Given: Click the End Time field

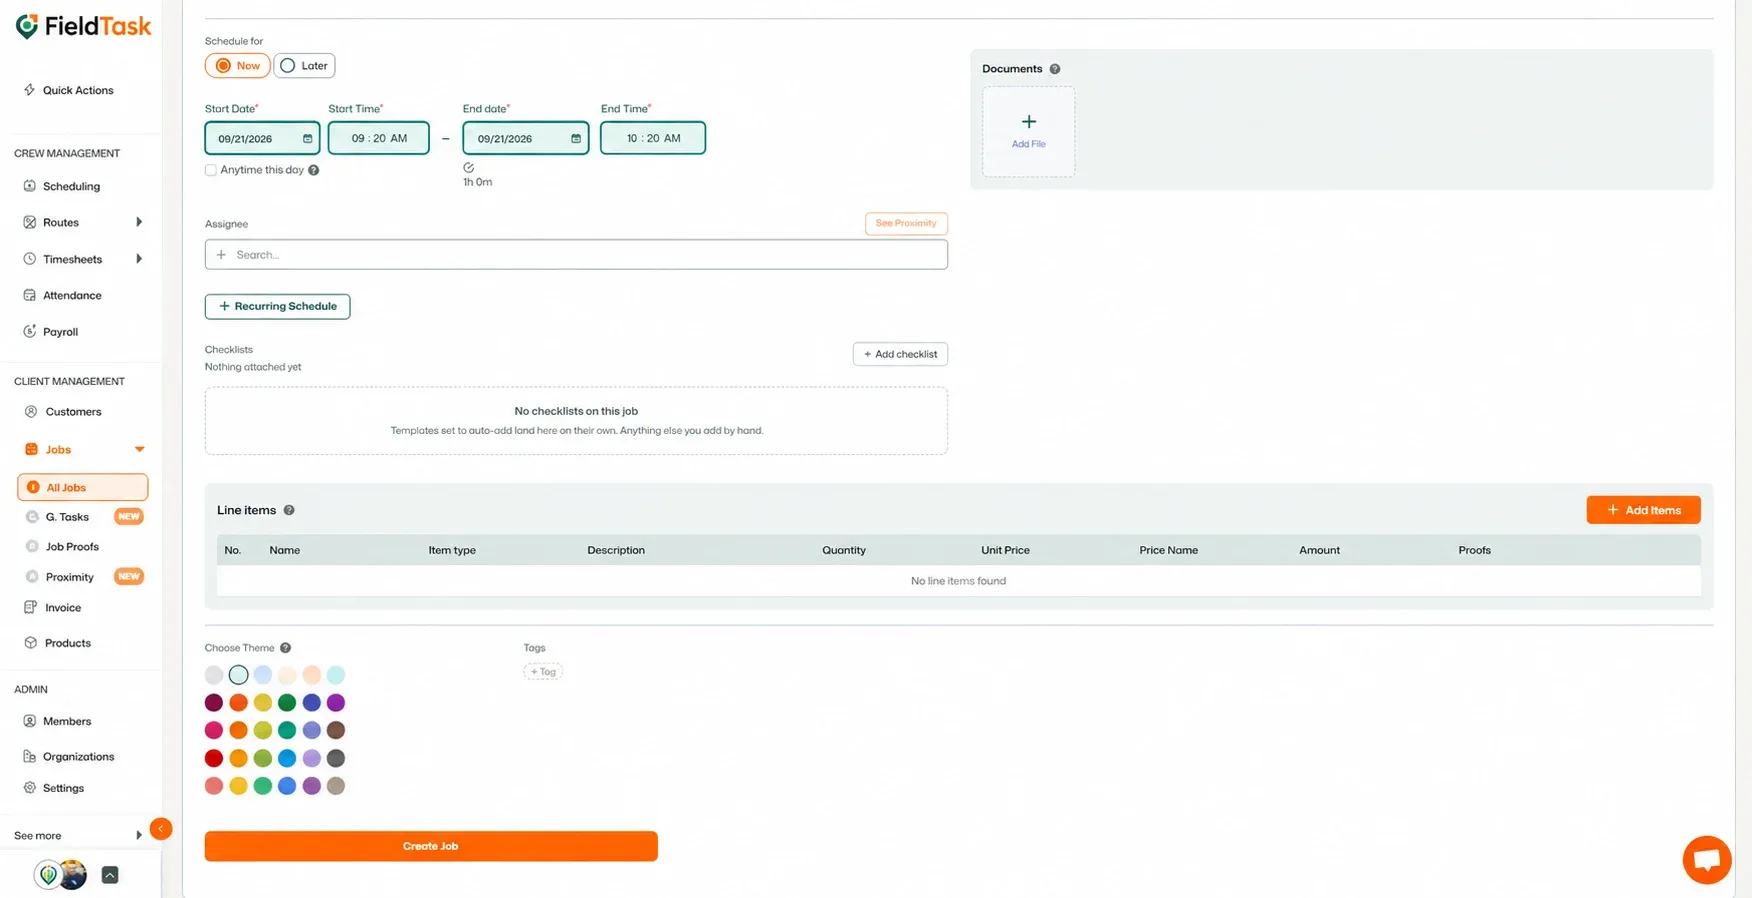Looking at the screenshot, I should [x=653, y=138].
